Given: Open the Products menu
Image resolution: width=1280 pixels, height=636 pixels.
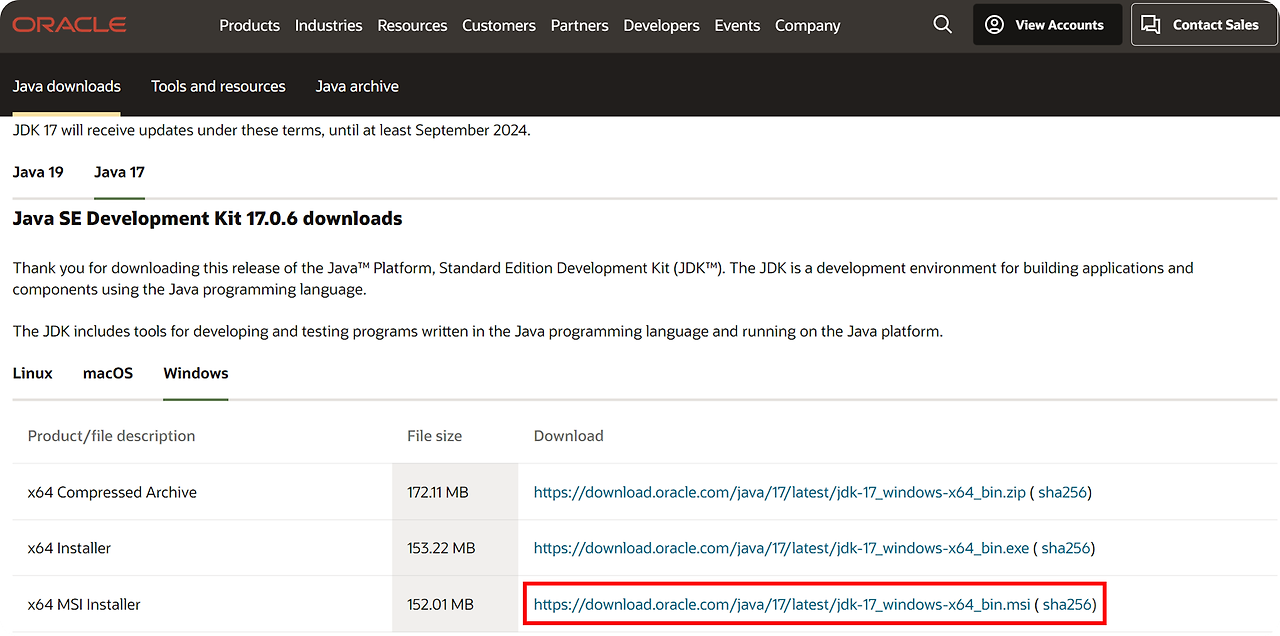Looking at the screenshot, I should tap(249, 25).
